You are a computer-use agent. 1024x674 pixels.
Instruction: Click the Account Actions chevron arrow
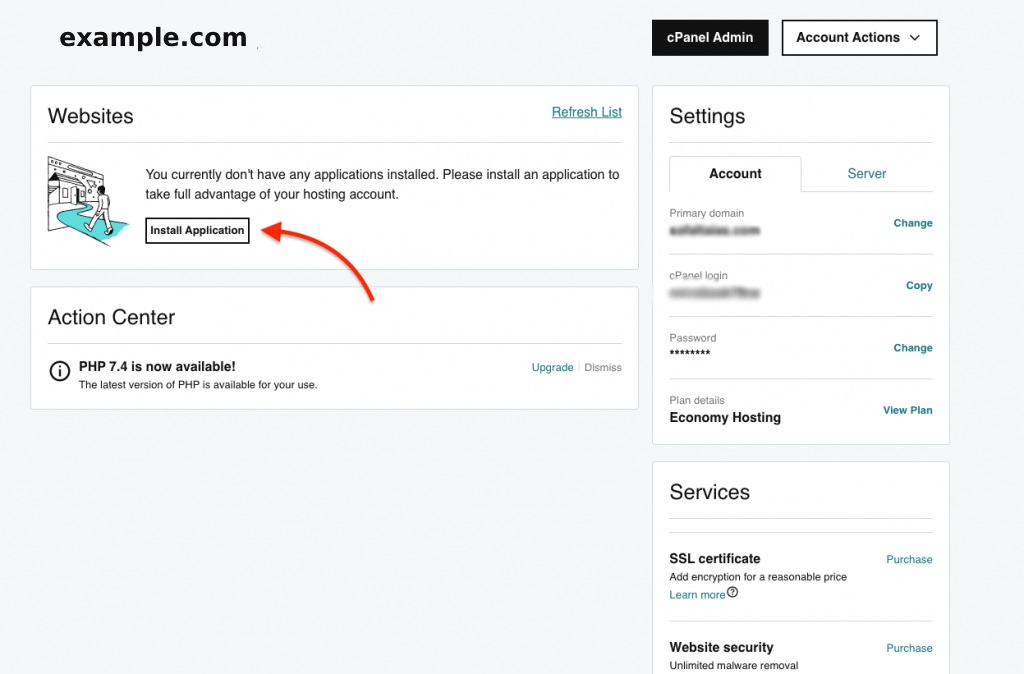coord(915,38)
